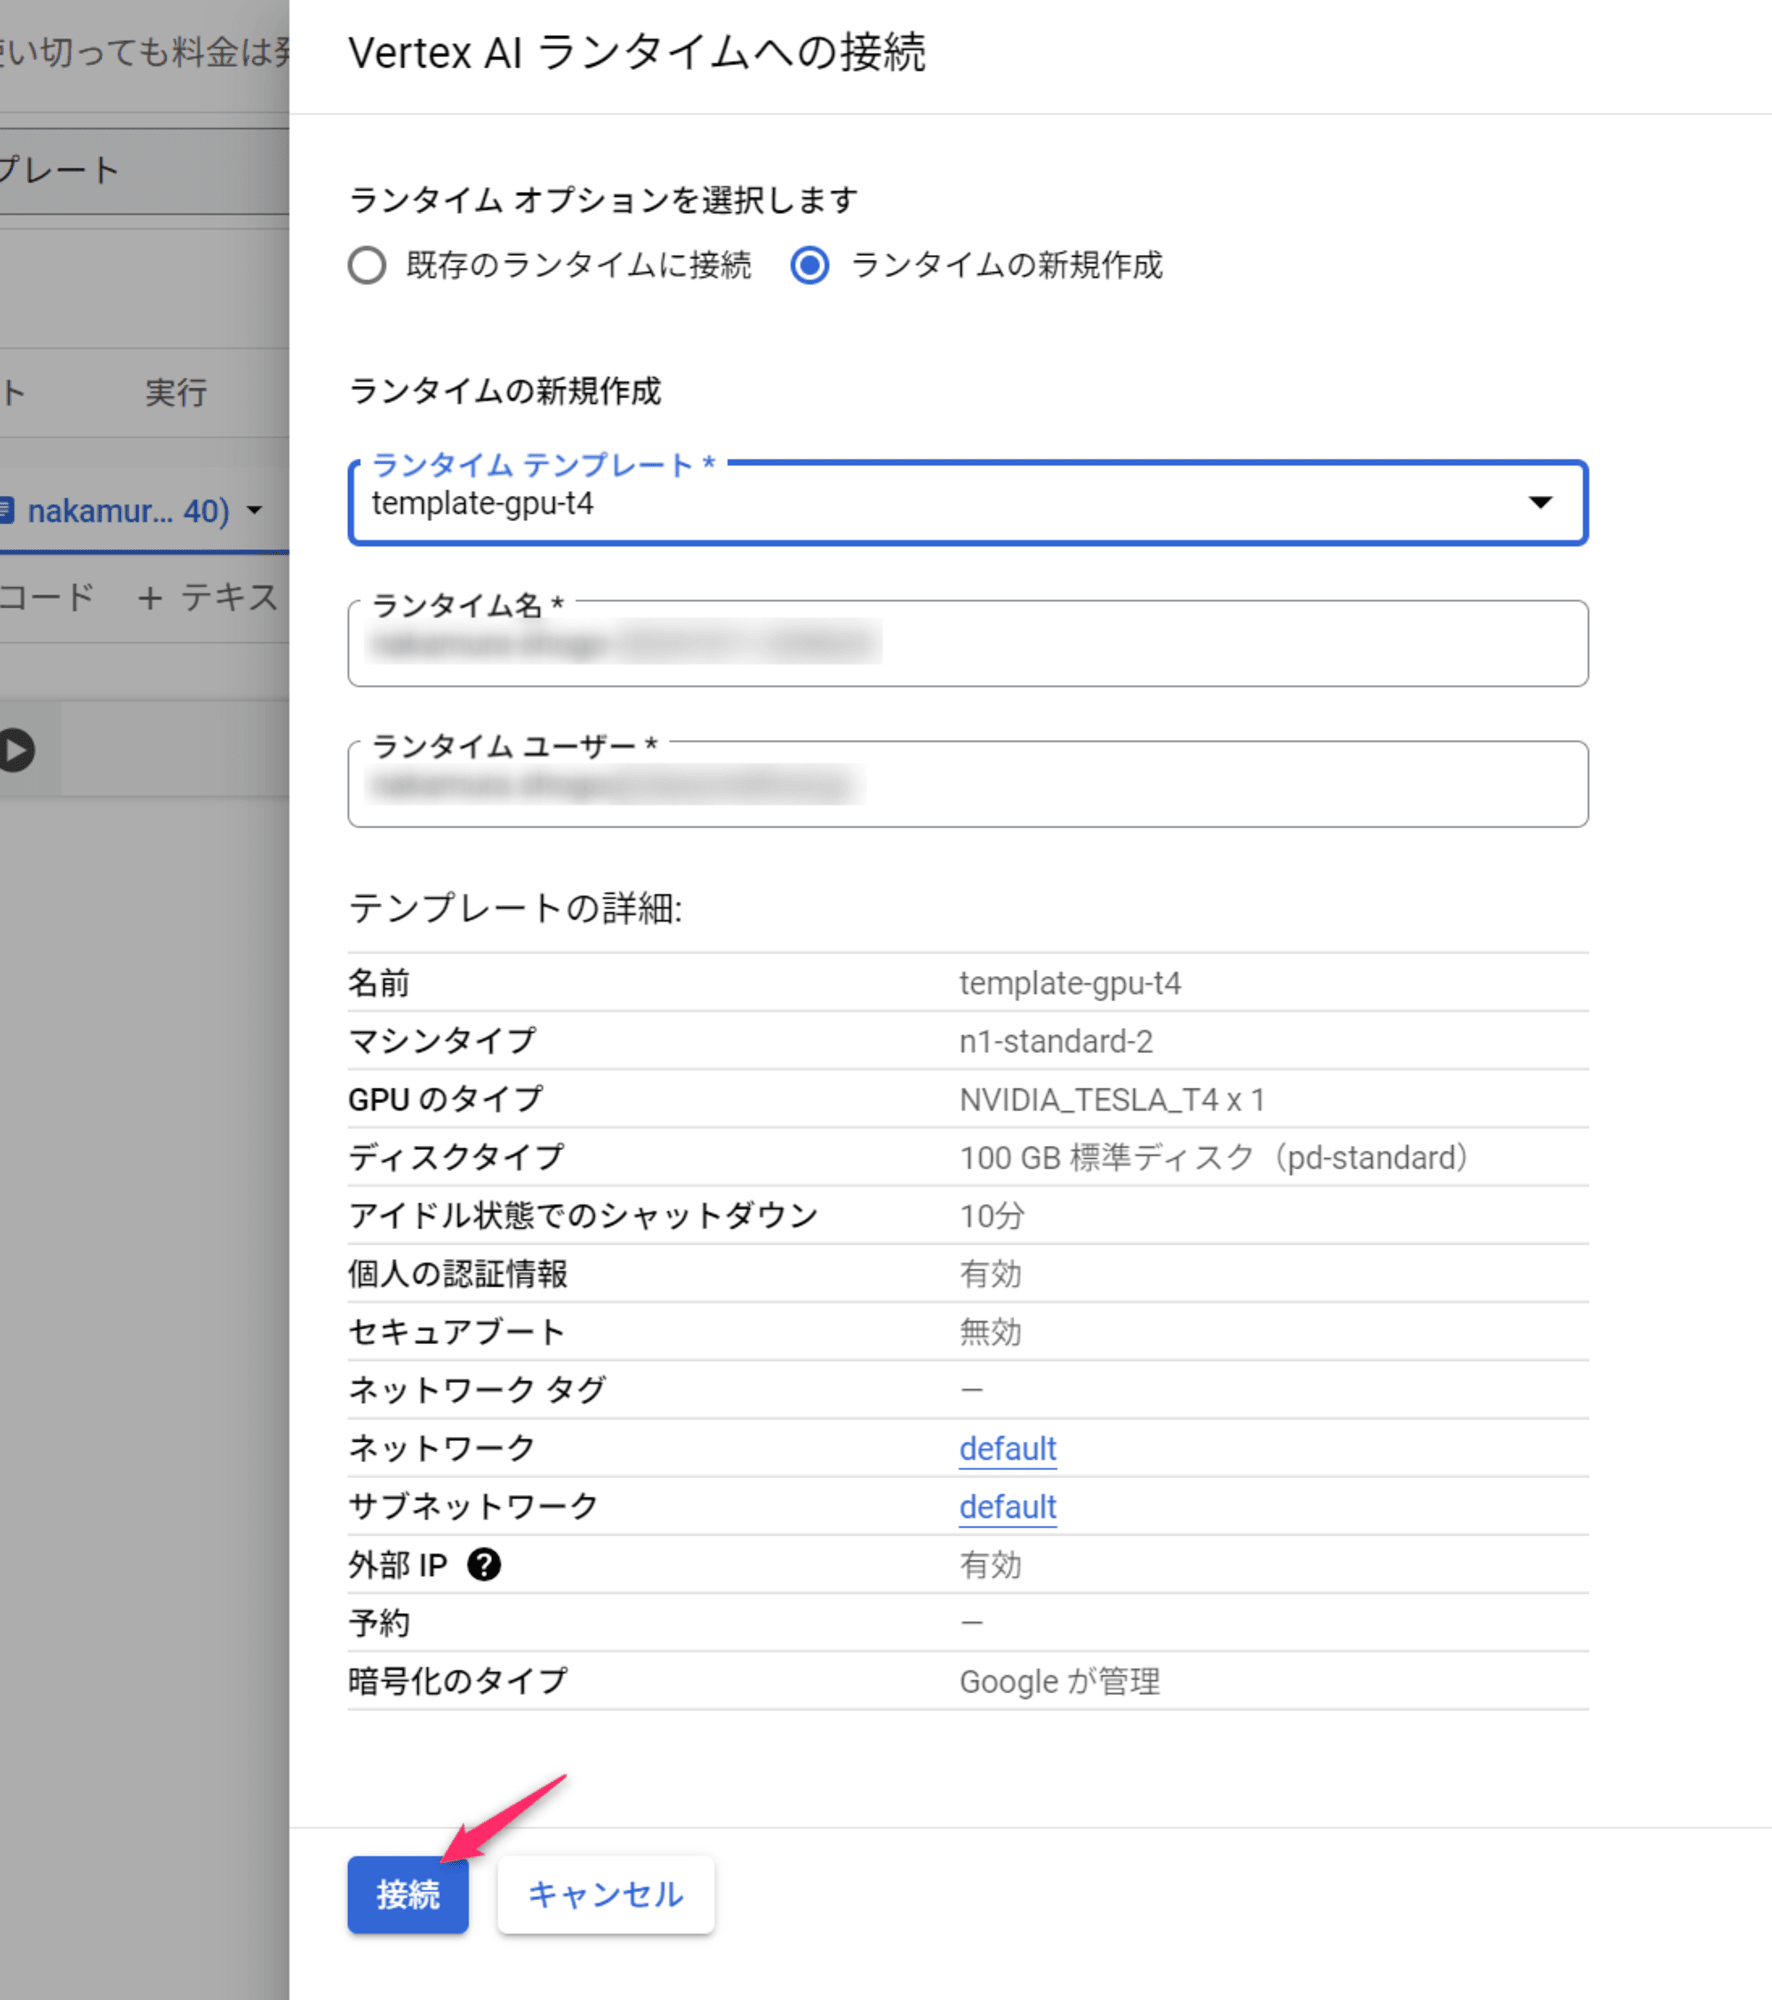Screen dimensions: 1772x2000
Task: Click the キャンセル button
Action: click(x=606, y=1894)
